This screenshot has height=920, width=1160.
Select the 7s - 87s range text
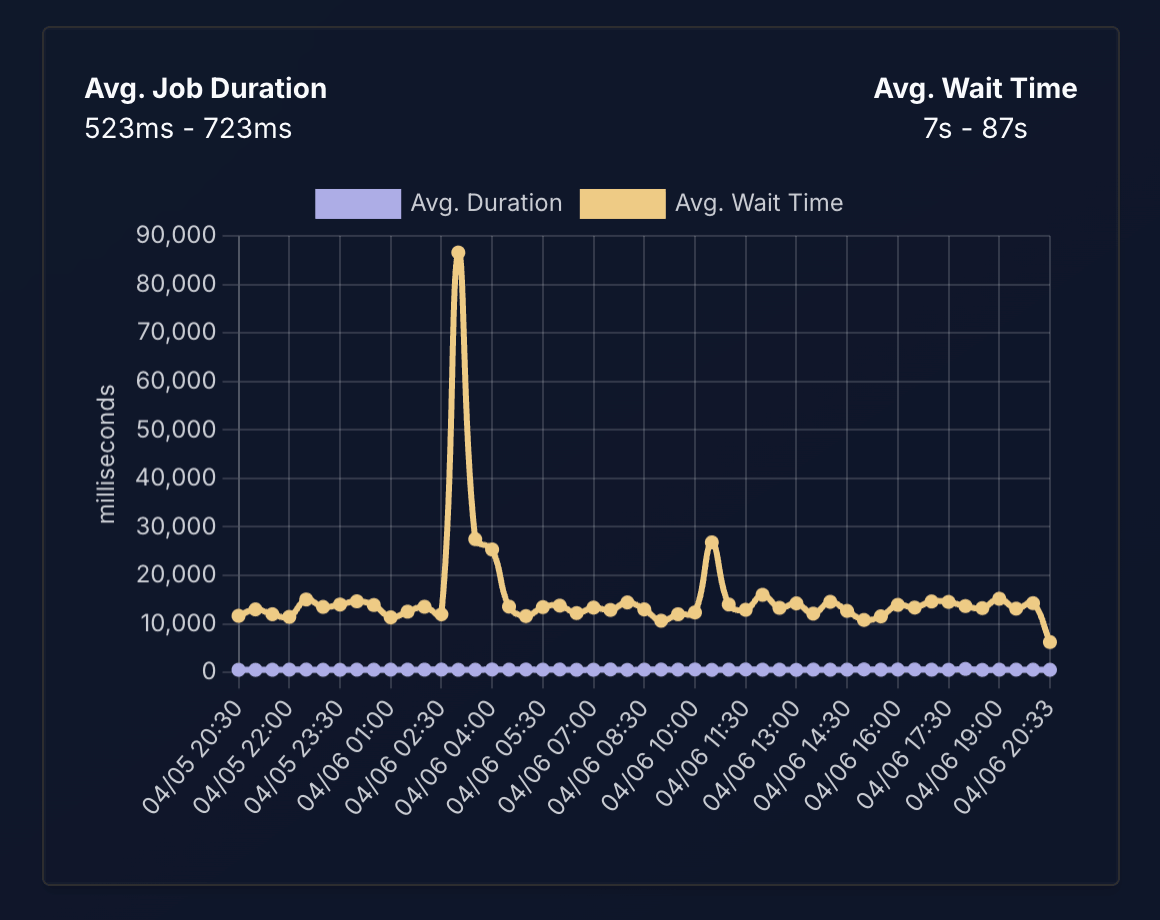coord(975,129)
